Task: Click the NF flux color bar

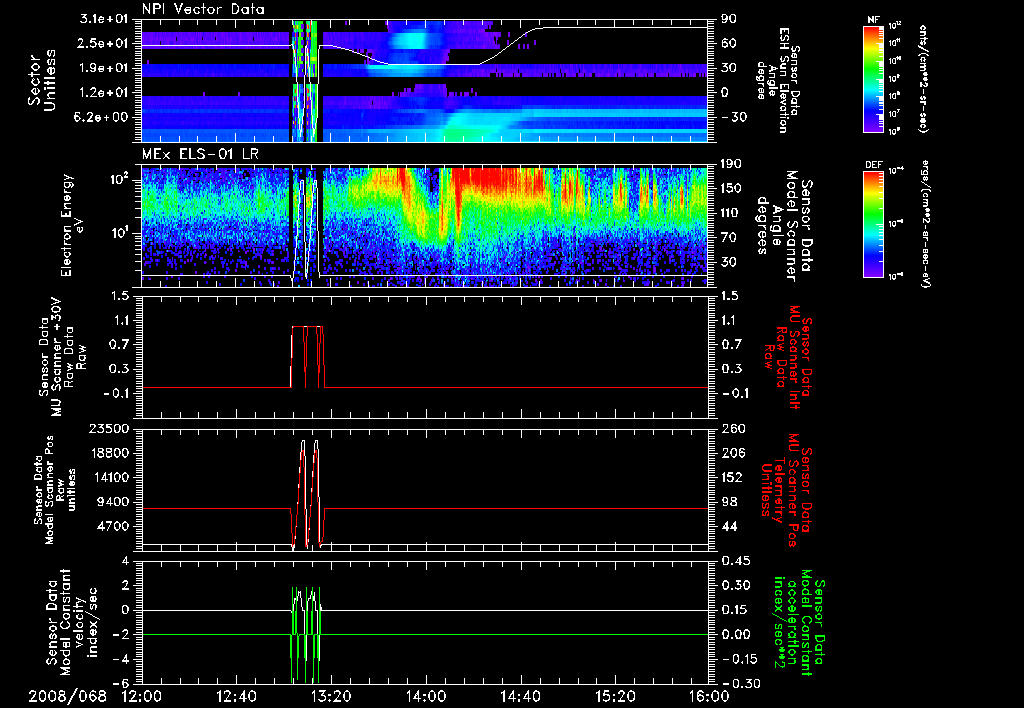Action: tap(873, 78)
